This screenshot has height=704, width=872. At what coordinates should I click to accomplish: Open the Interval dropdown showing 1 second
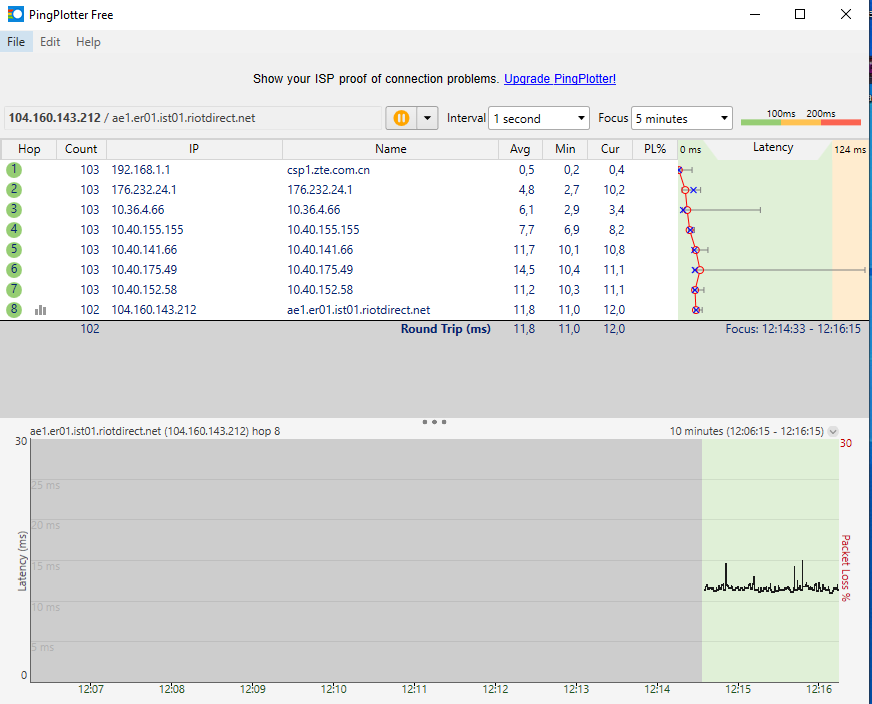pos(538,118)
